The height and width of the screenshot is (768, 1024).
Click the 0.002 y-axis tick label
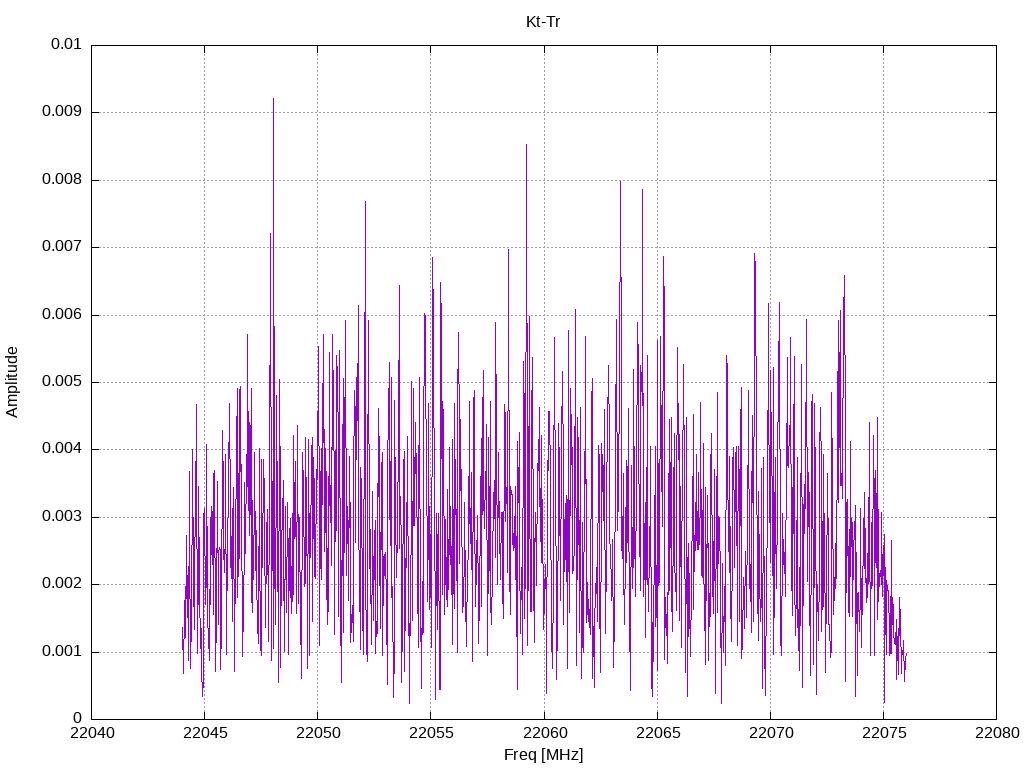(x=62, y=584)
